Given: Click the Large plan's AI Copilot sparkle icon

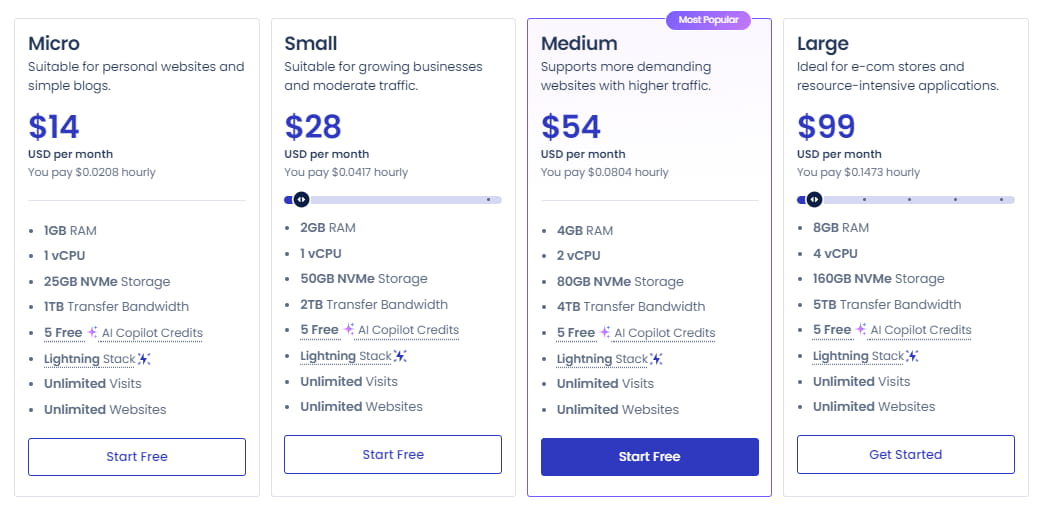Looking at the screenshot, I should click(861, 330).
